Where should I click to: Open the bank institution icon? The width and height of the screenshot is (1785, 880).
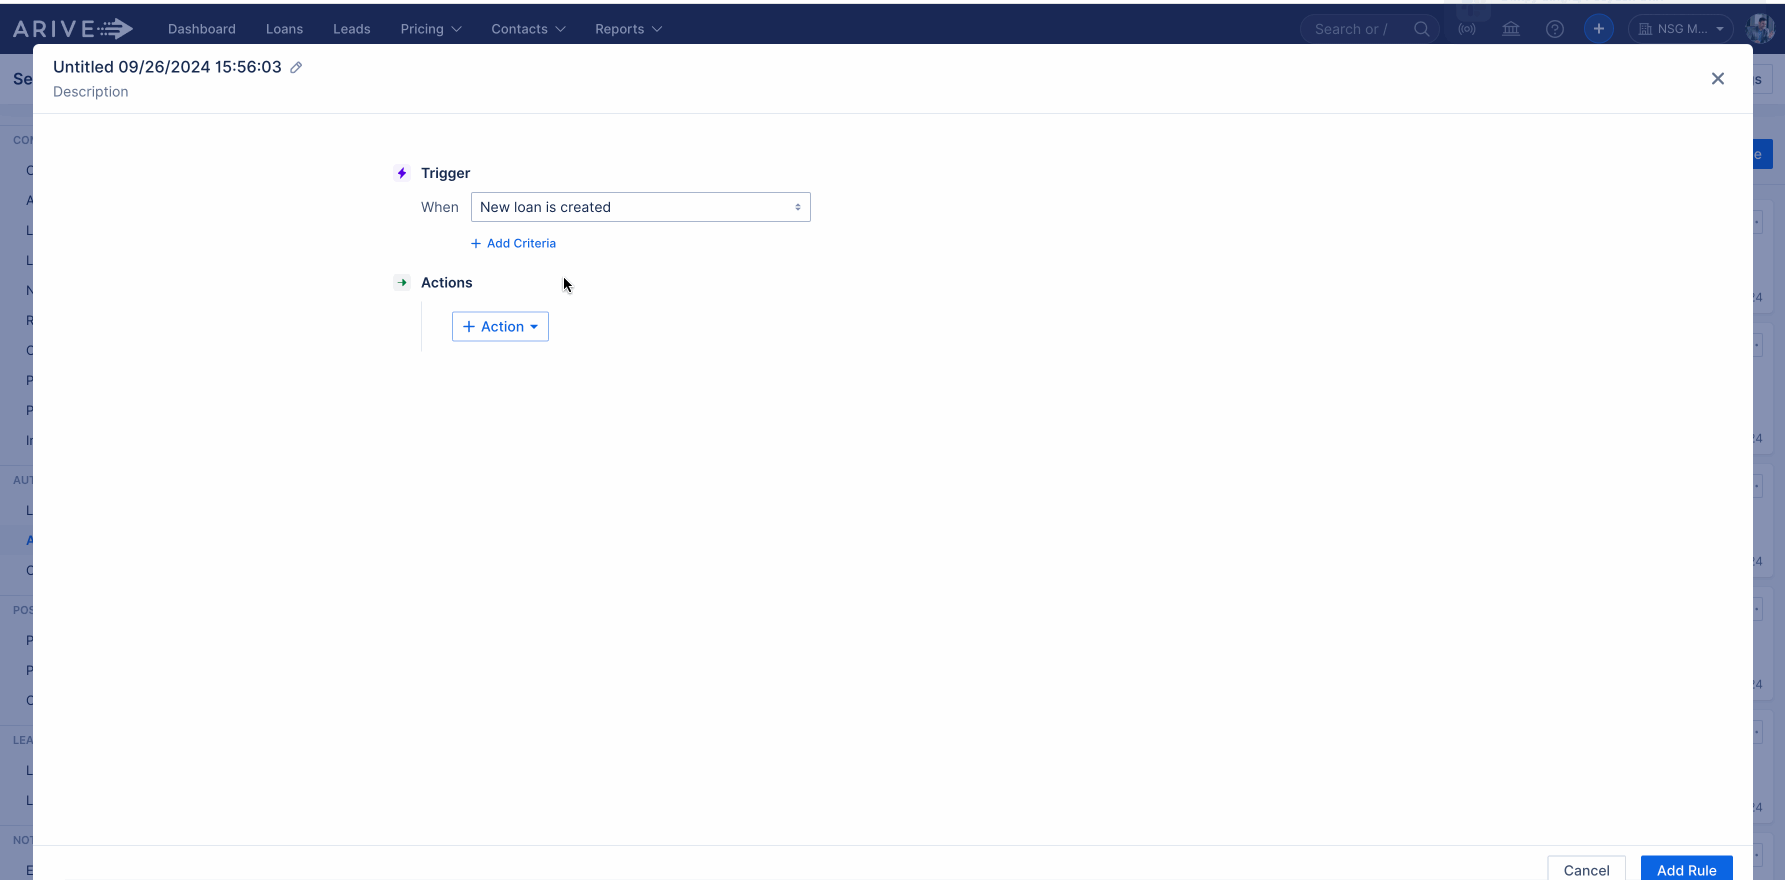coord(1511,29)
